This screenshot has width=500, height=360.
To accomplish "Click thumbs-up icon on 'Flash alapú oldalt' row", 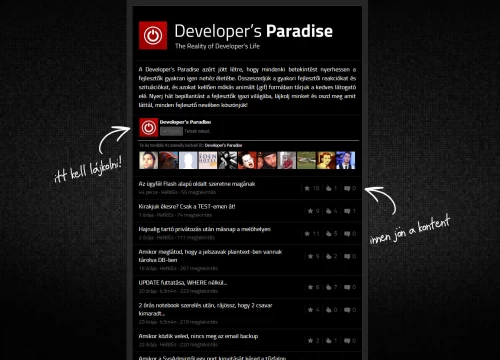I will click(x=329, y=188).
